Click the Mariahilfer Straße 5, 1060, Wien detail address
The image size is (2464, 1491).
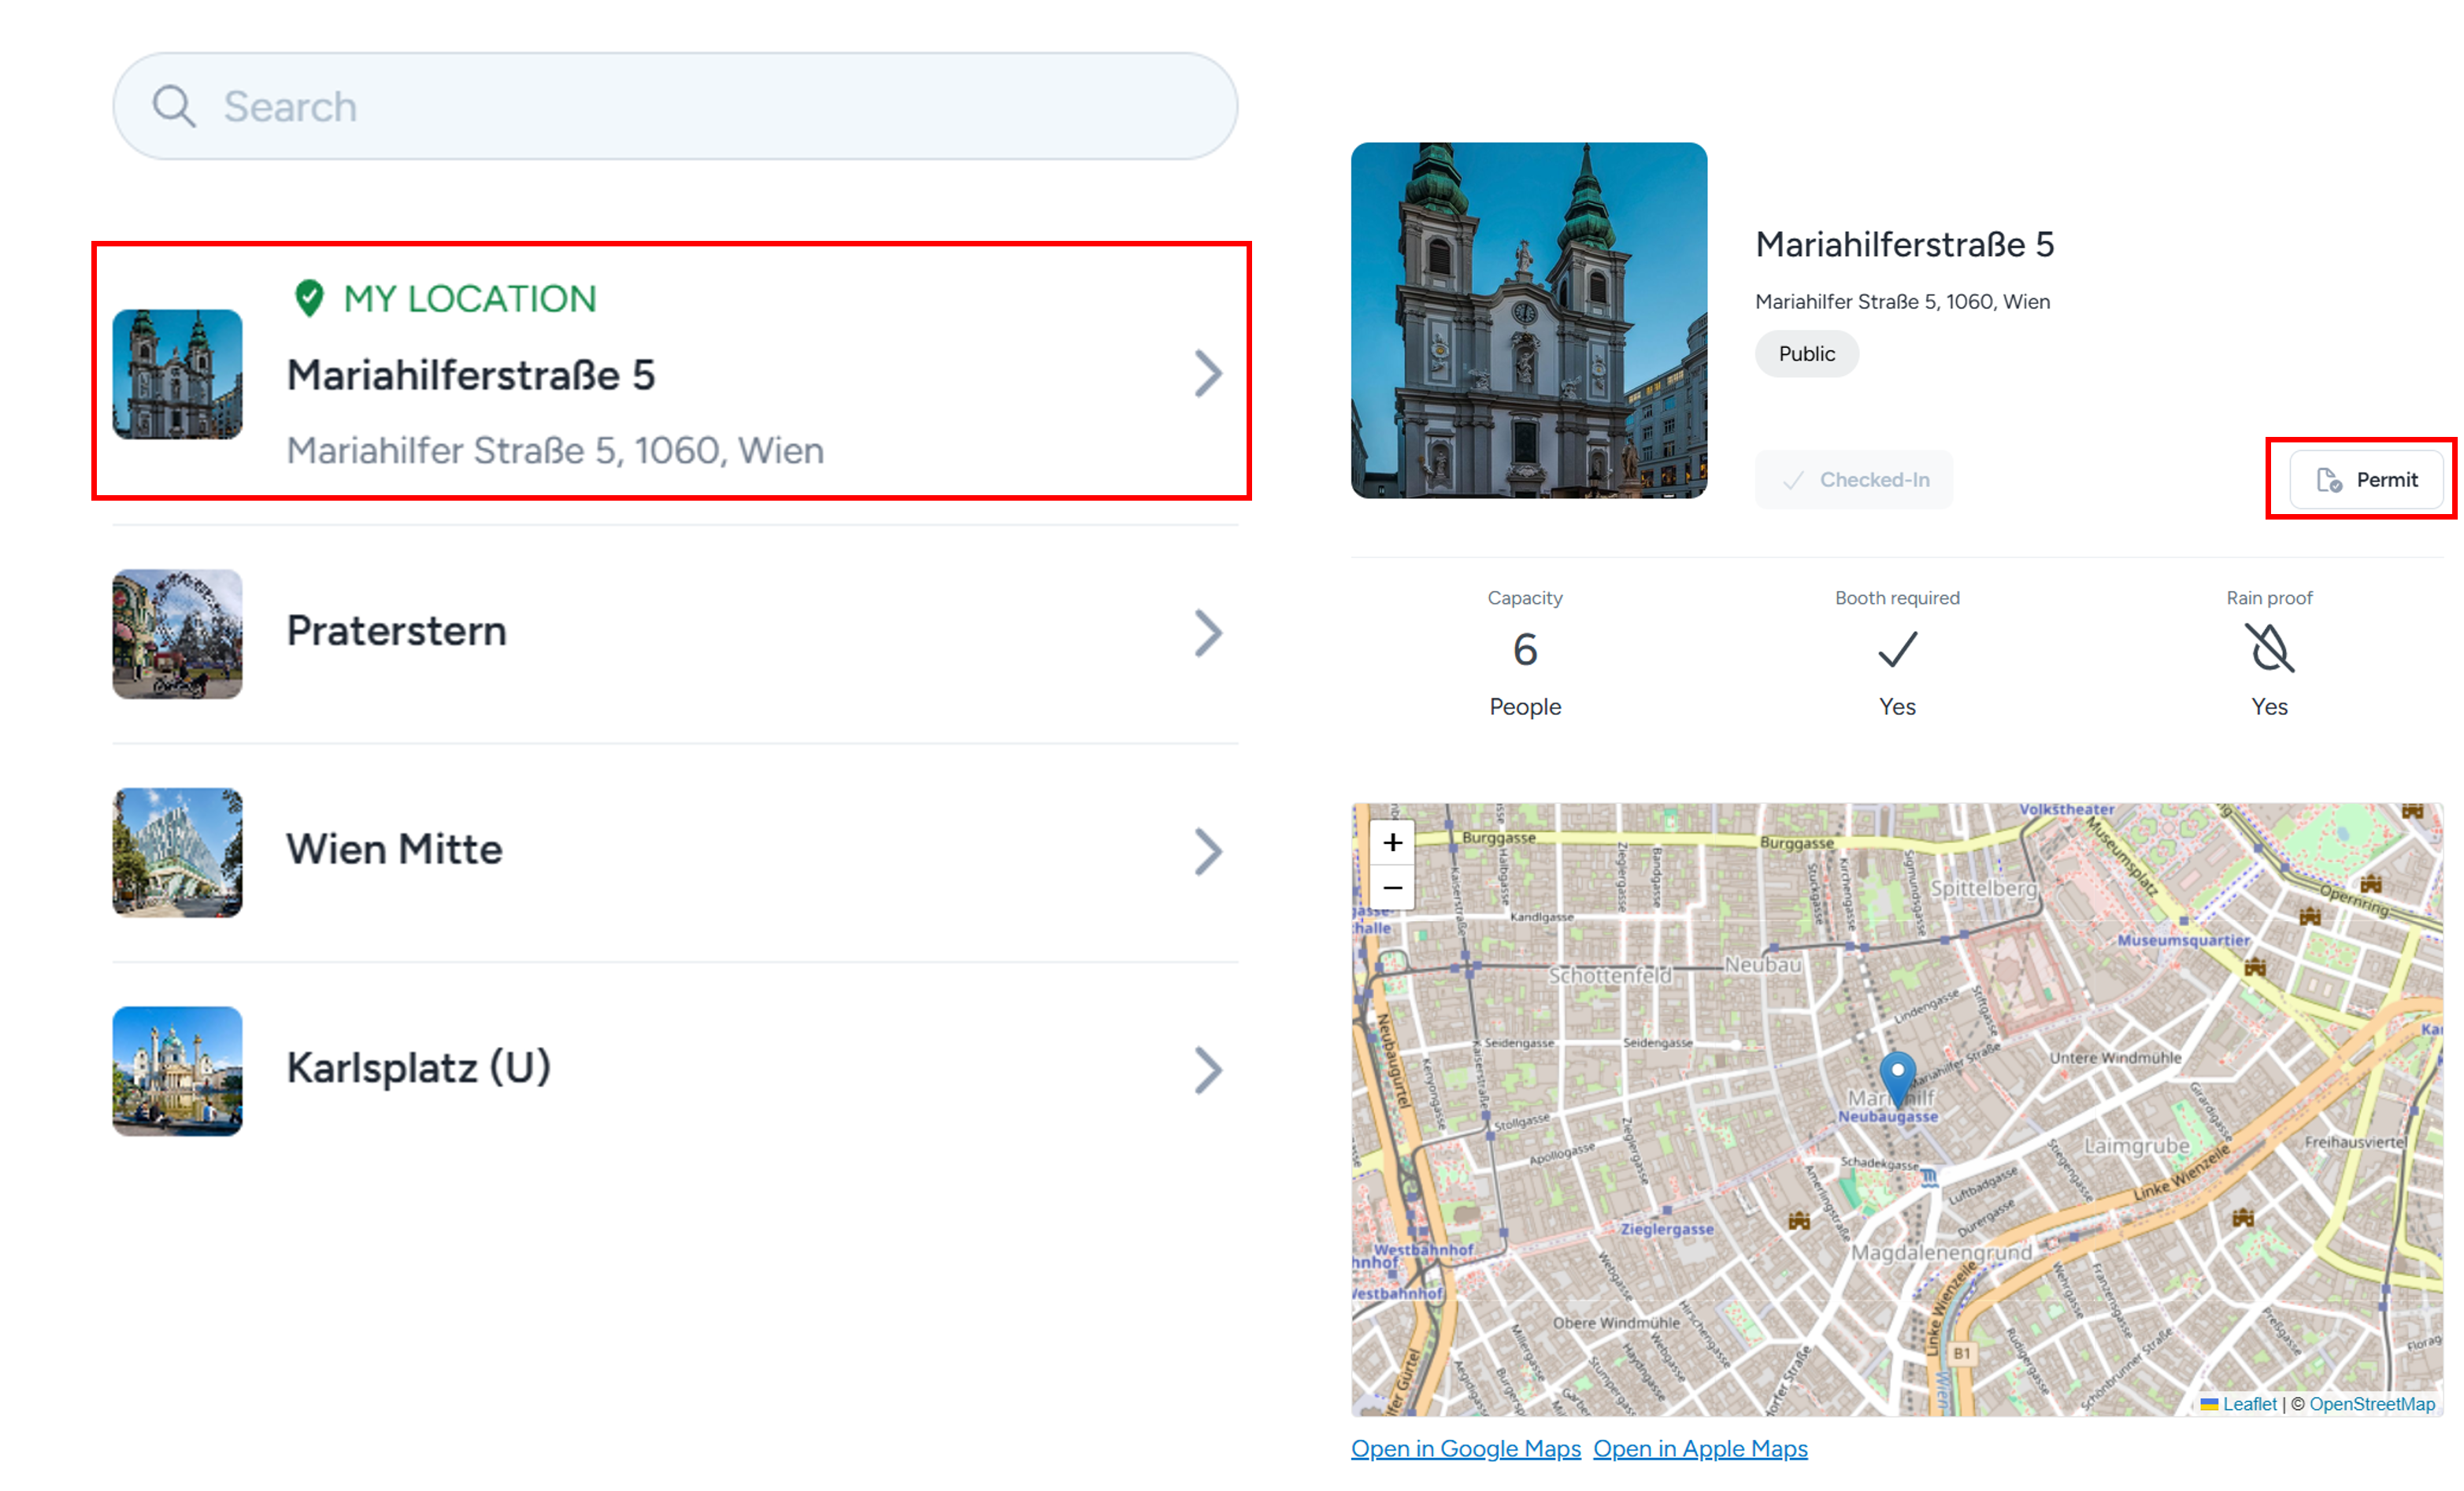point(1902,302)
